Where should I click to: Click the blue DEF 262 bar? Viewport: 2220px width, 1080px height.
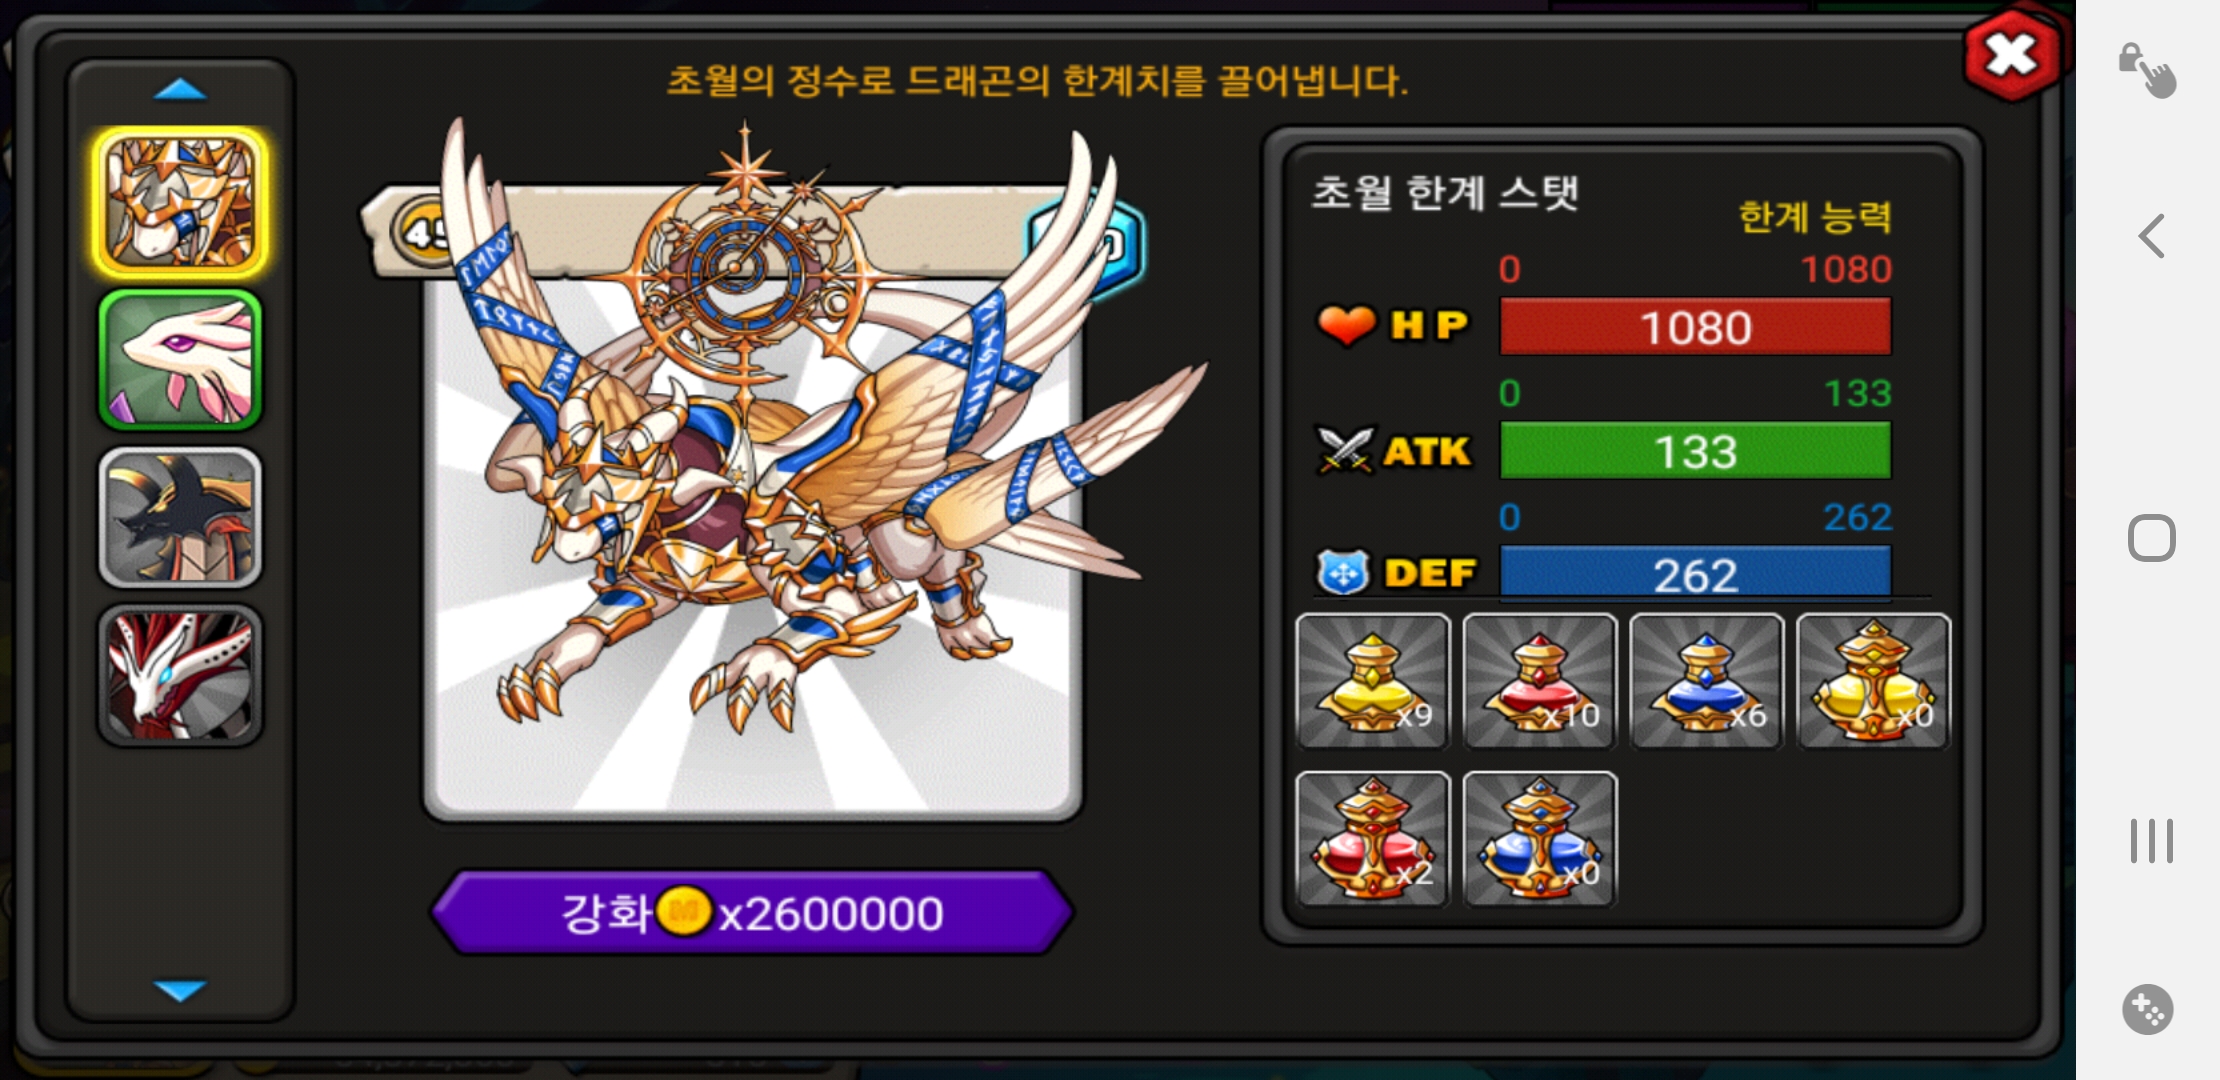[x=1695, y=573]
